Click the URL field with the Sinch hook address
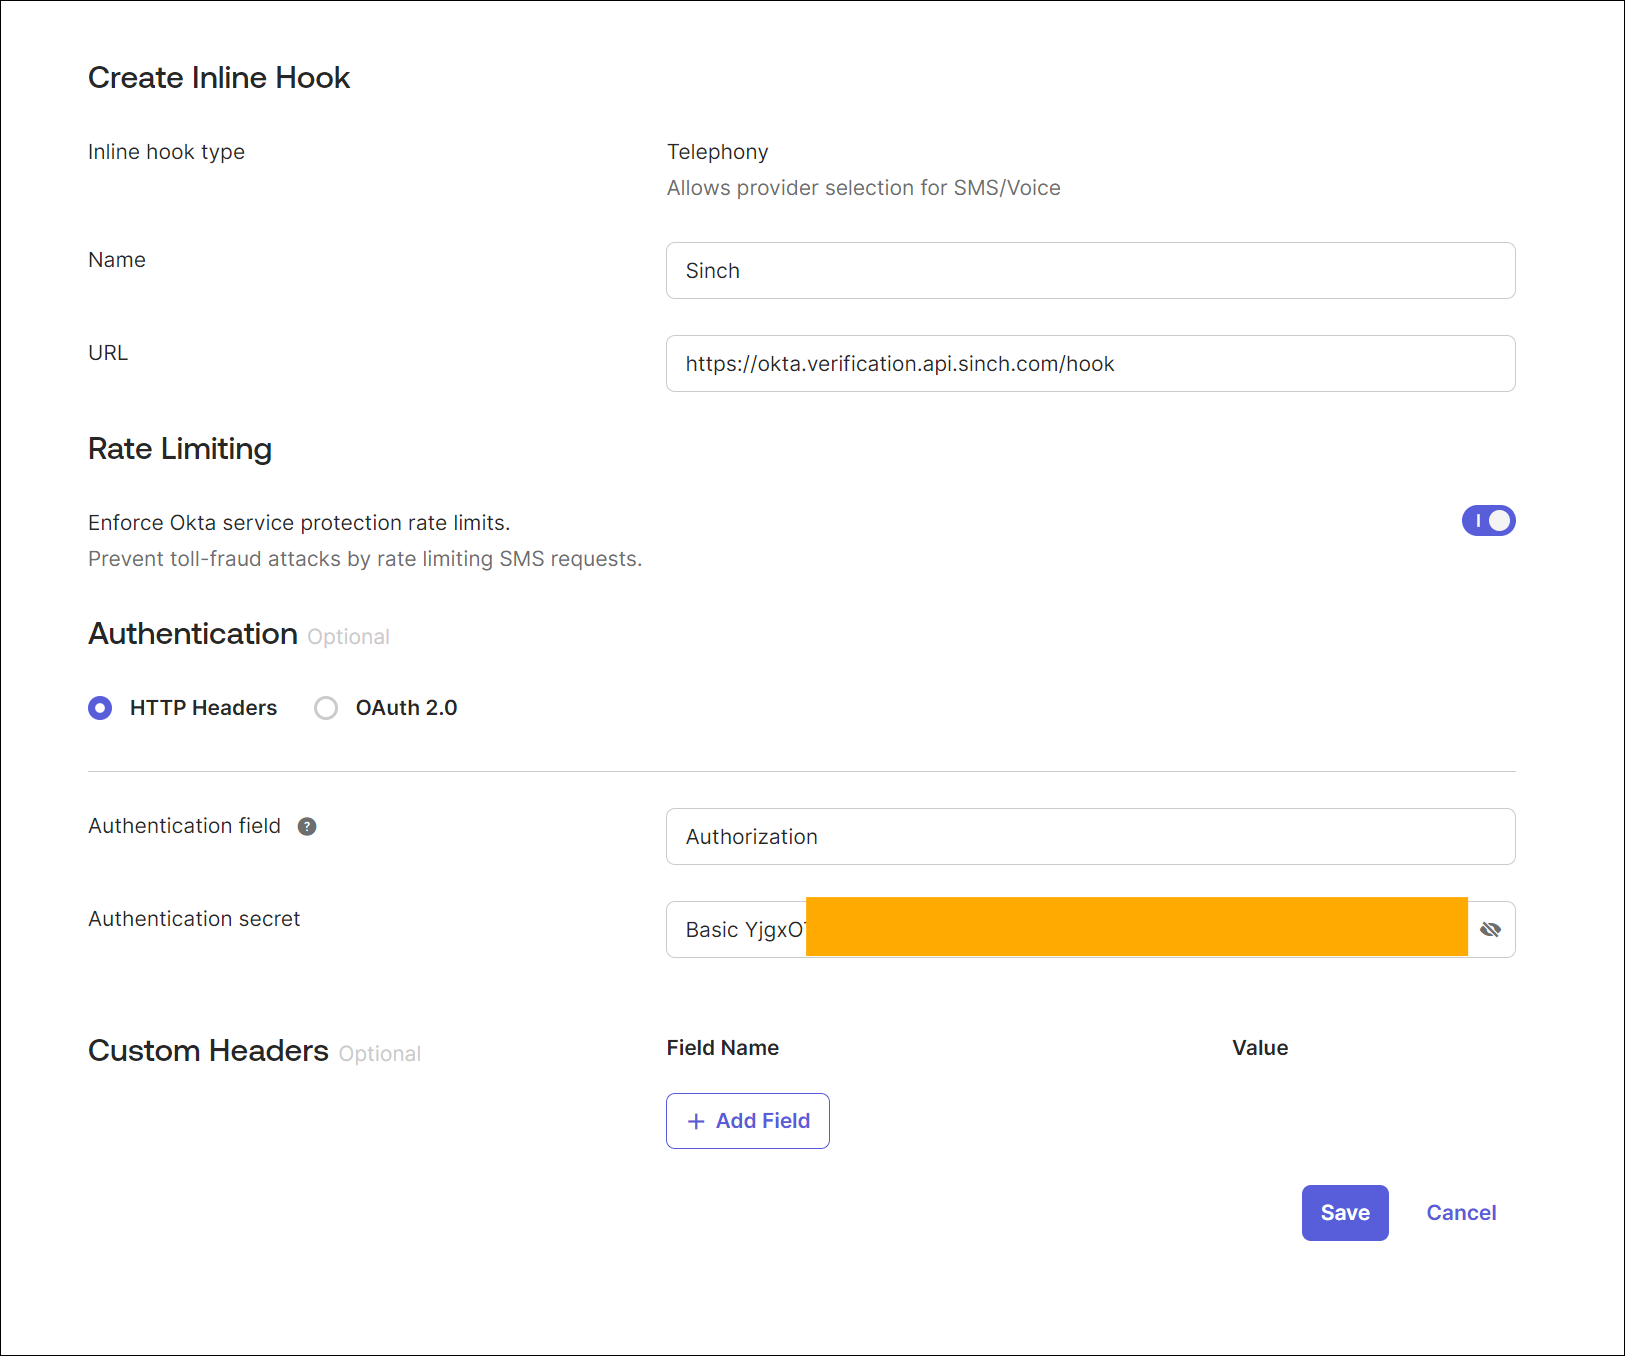The height and width of the screenshot is (1356, 1625). point(1090,363)
